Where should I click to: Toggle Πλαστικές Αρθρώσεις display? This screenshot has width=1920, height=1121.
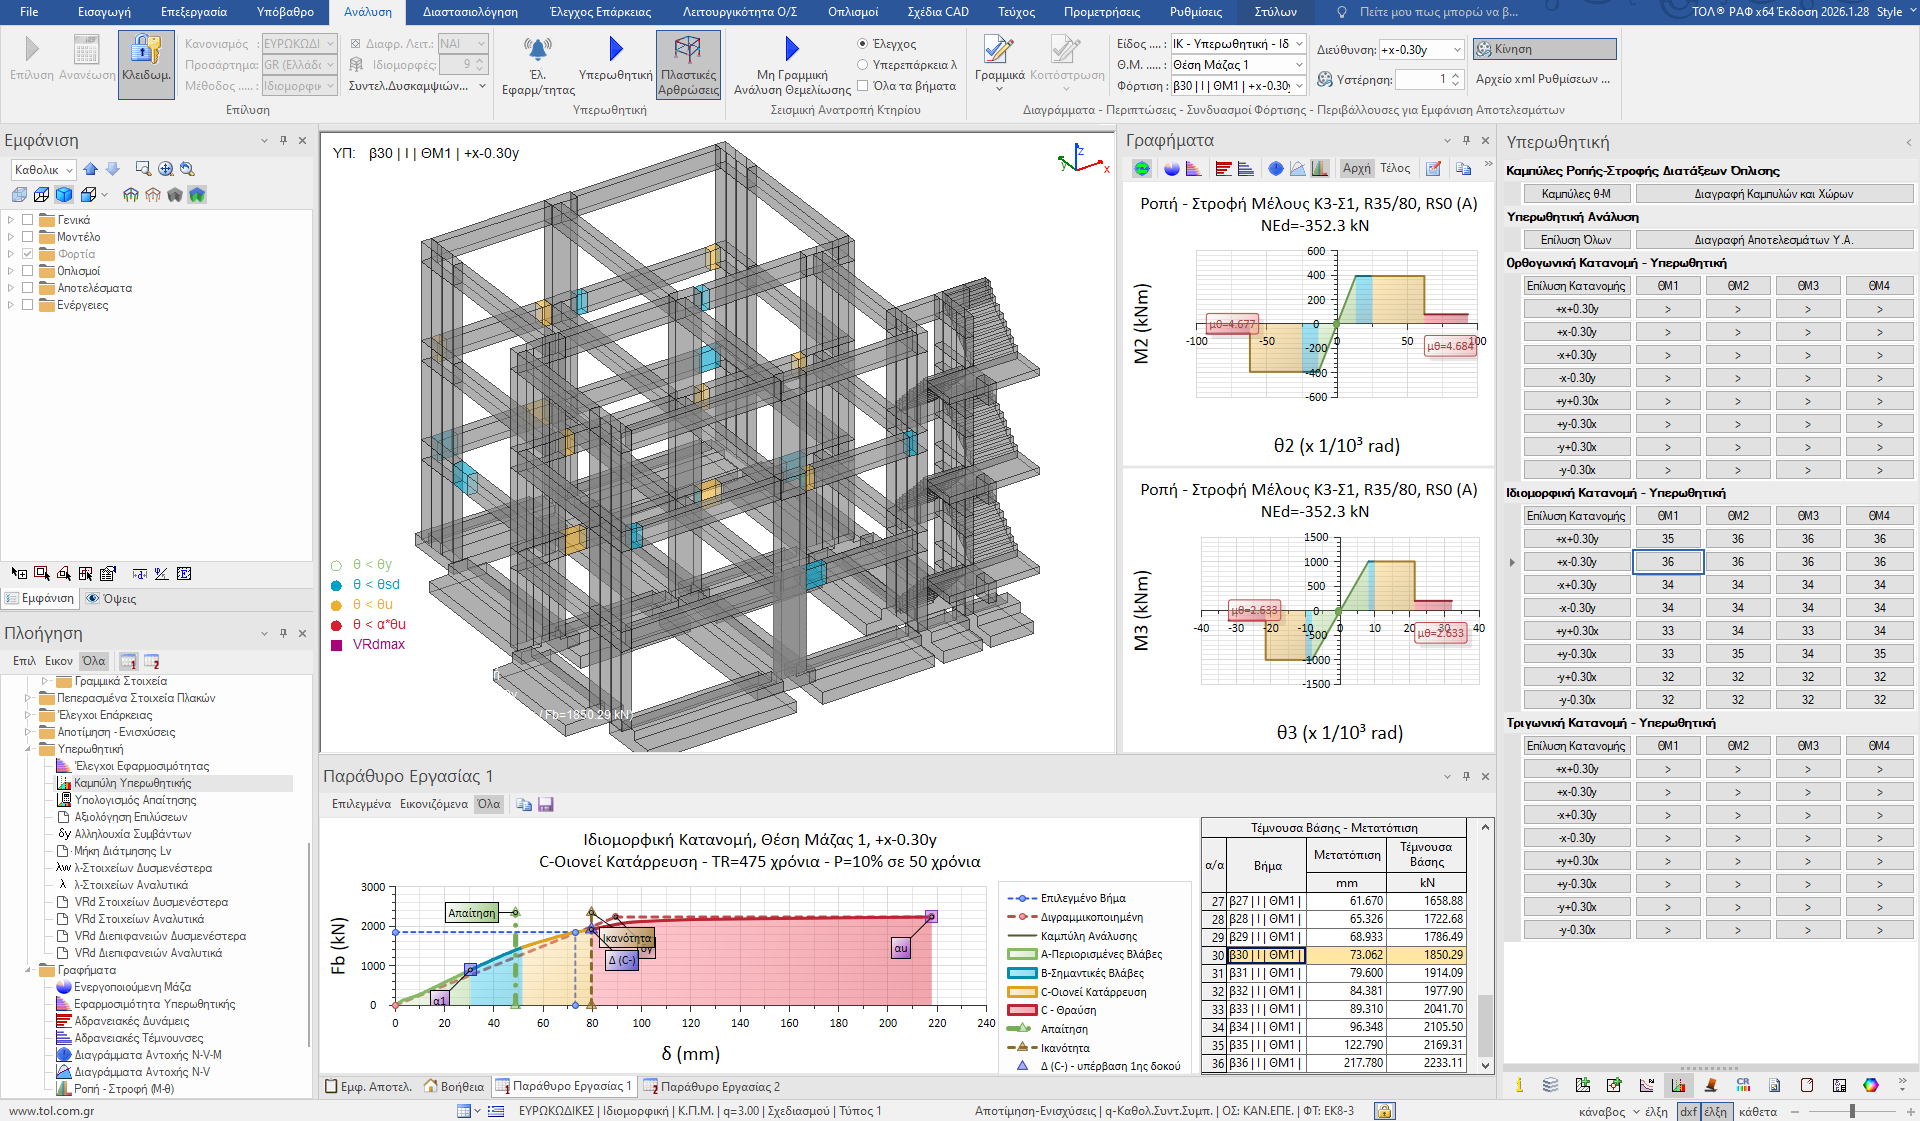coord(688,52)
